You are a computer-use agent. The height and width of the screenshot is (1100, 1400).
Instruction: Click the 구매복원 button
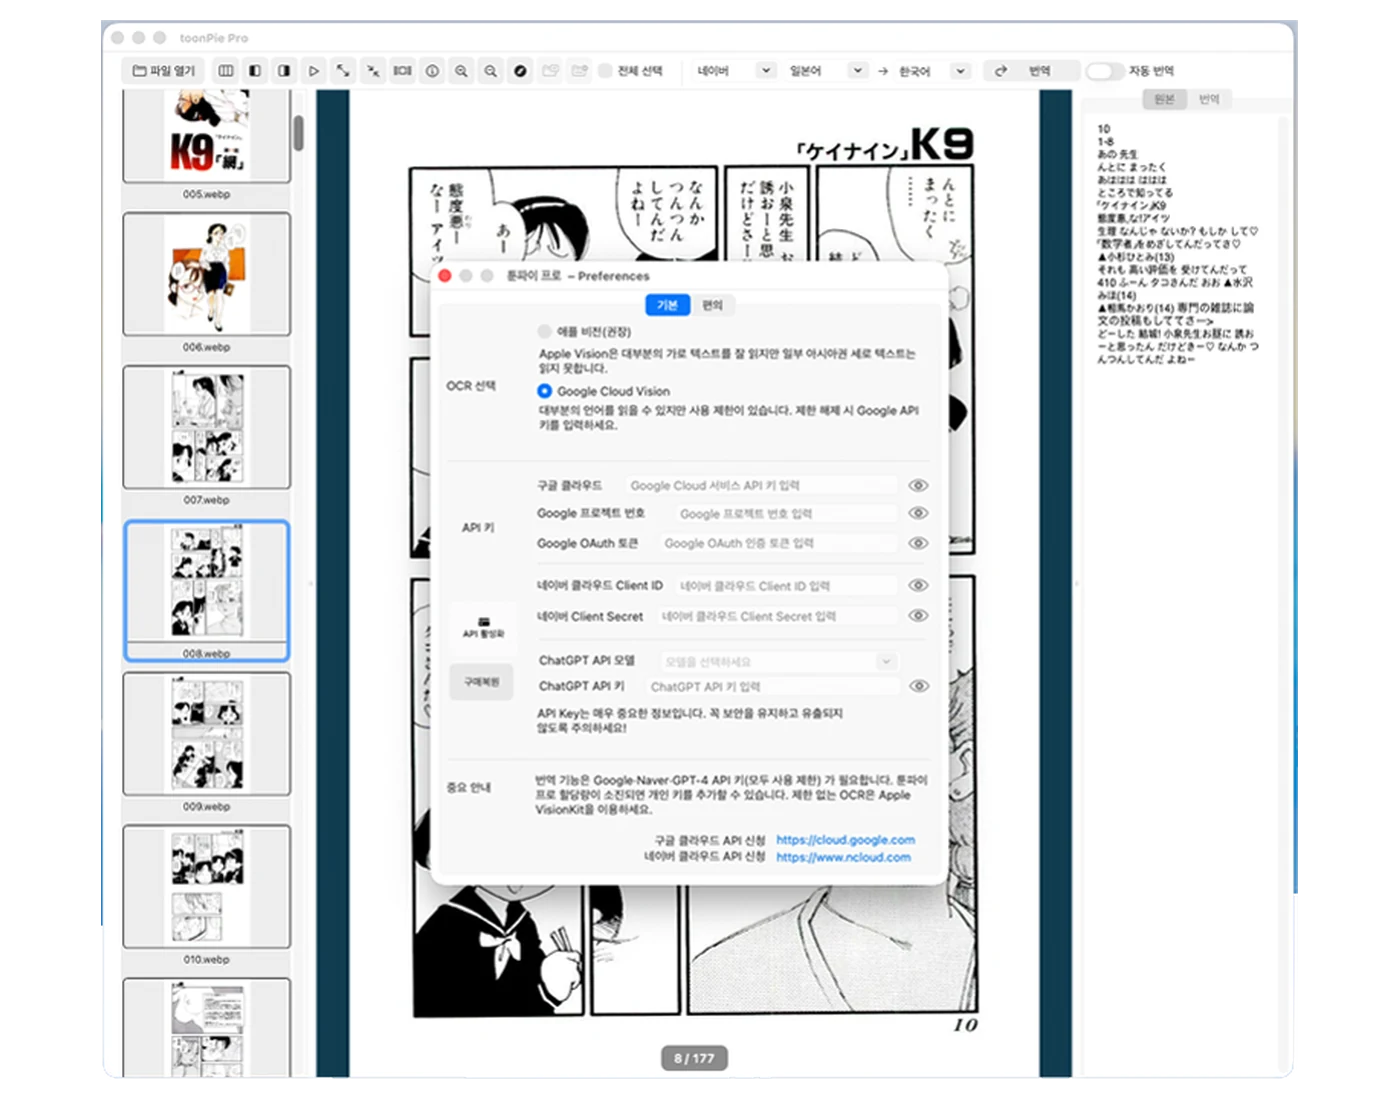482,682
